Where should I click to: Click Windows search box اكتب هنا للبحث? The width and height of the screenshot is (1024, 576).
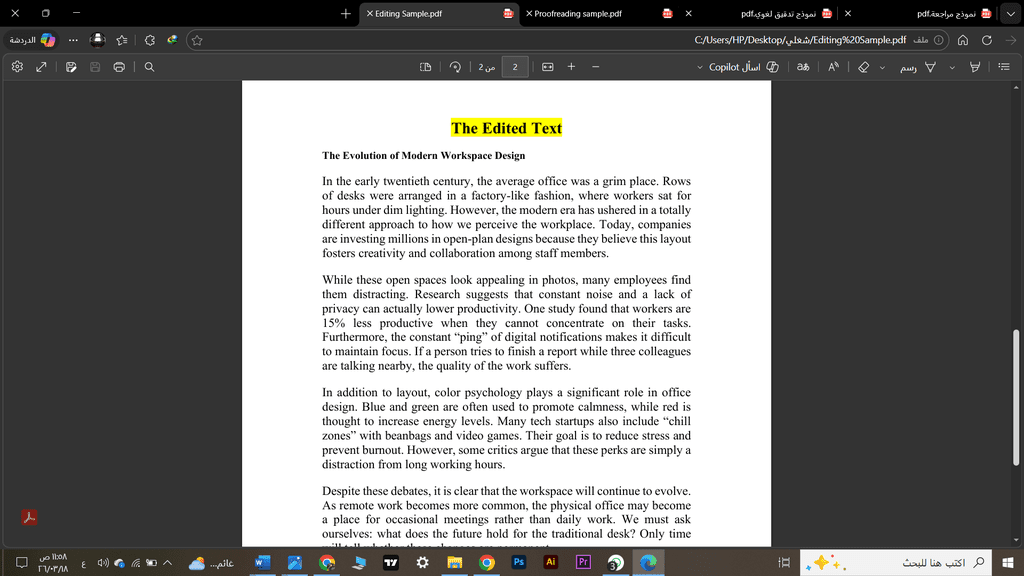pyautogui.click(x=895, y=562)
